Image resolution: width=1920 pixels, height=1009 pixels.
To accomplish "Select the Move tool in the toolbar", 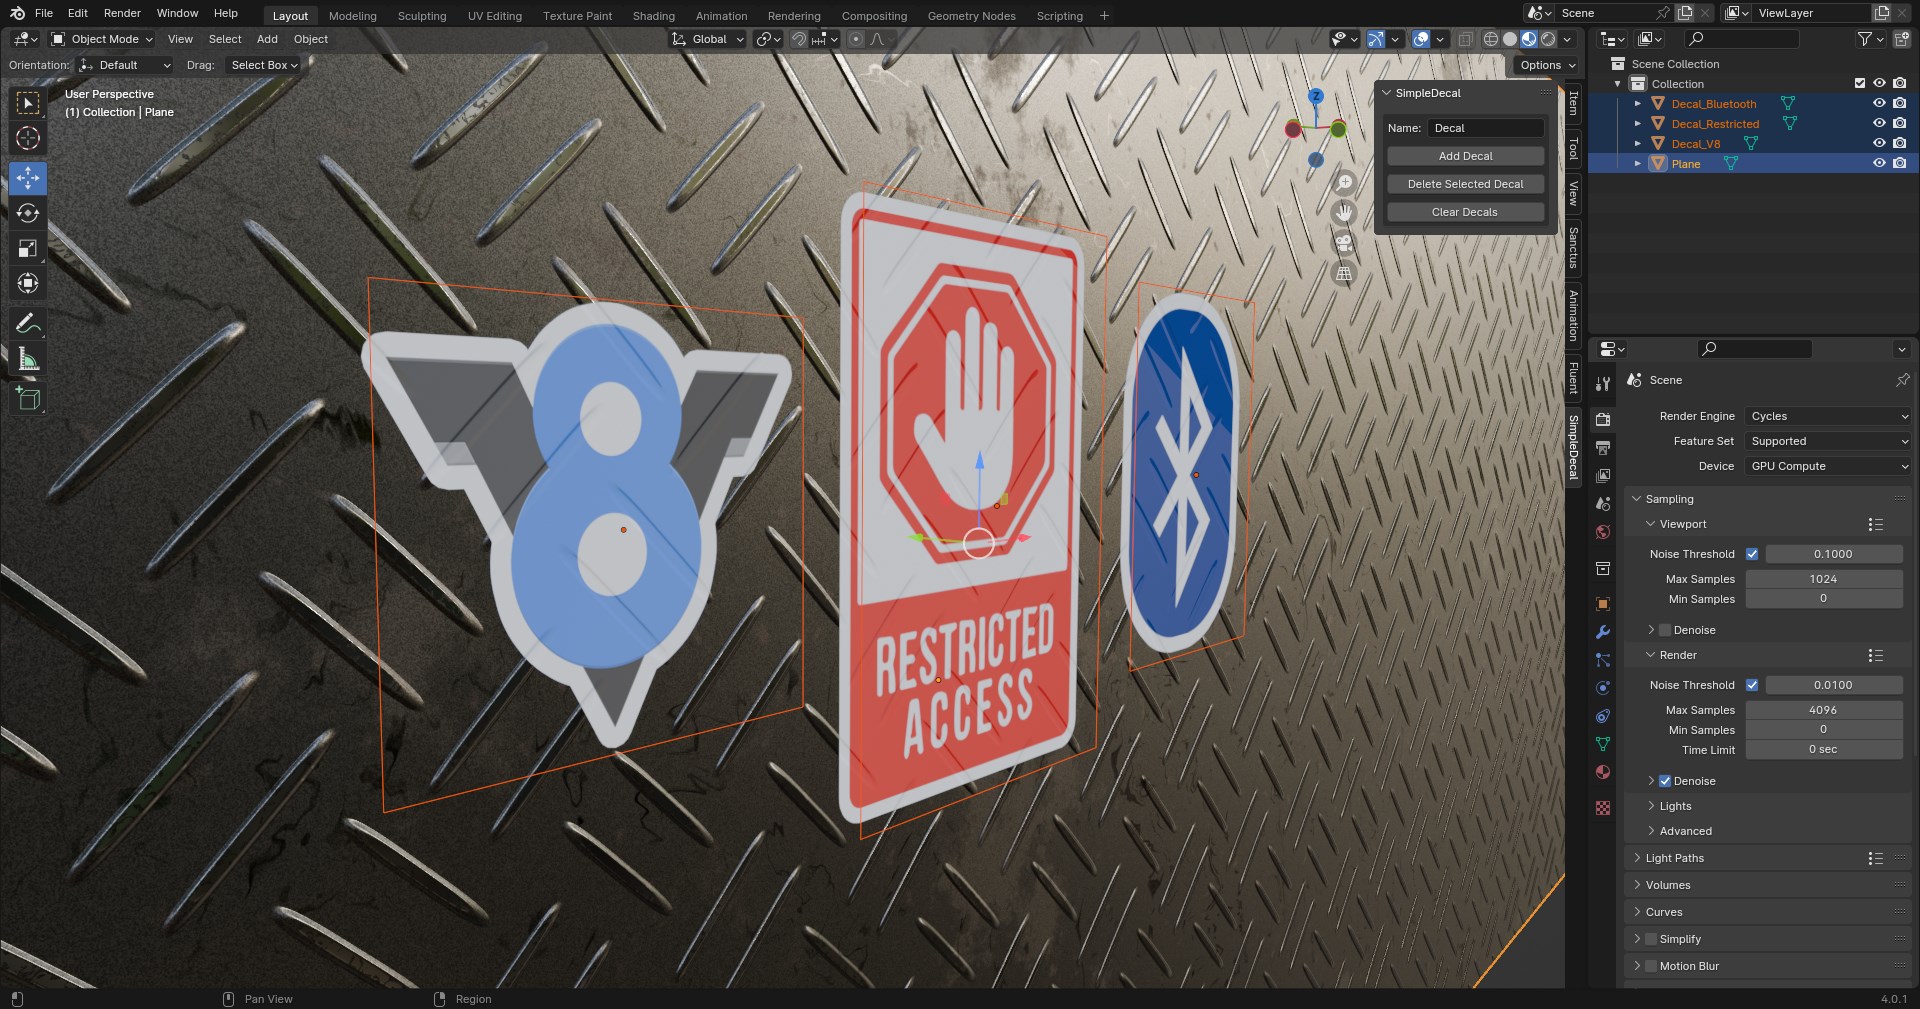I will pos(28,178).
